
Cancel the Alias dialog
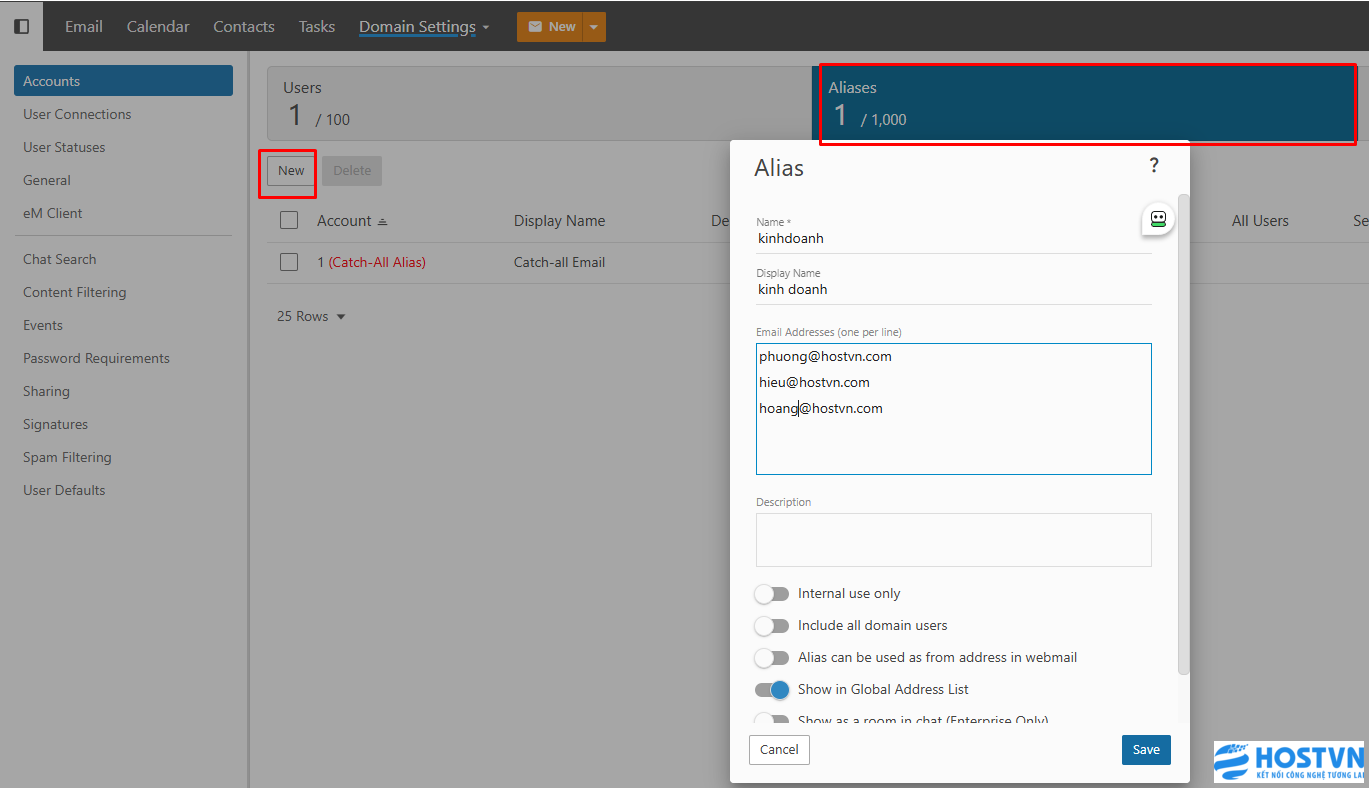click(x=779, y=750)
